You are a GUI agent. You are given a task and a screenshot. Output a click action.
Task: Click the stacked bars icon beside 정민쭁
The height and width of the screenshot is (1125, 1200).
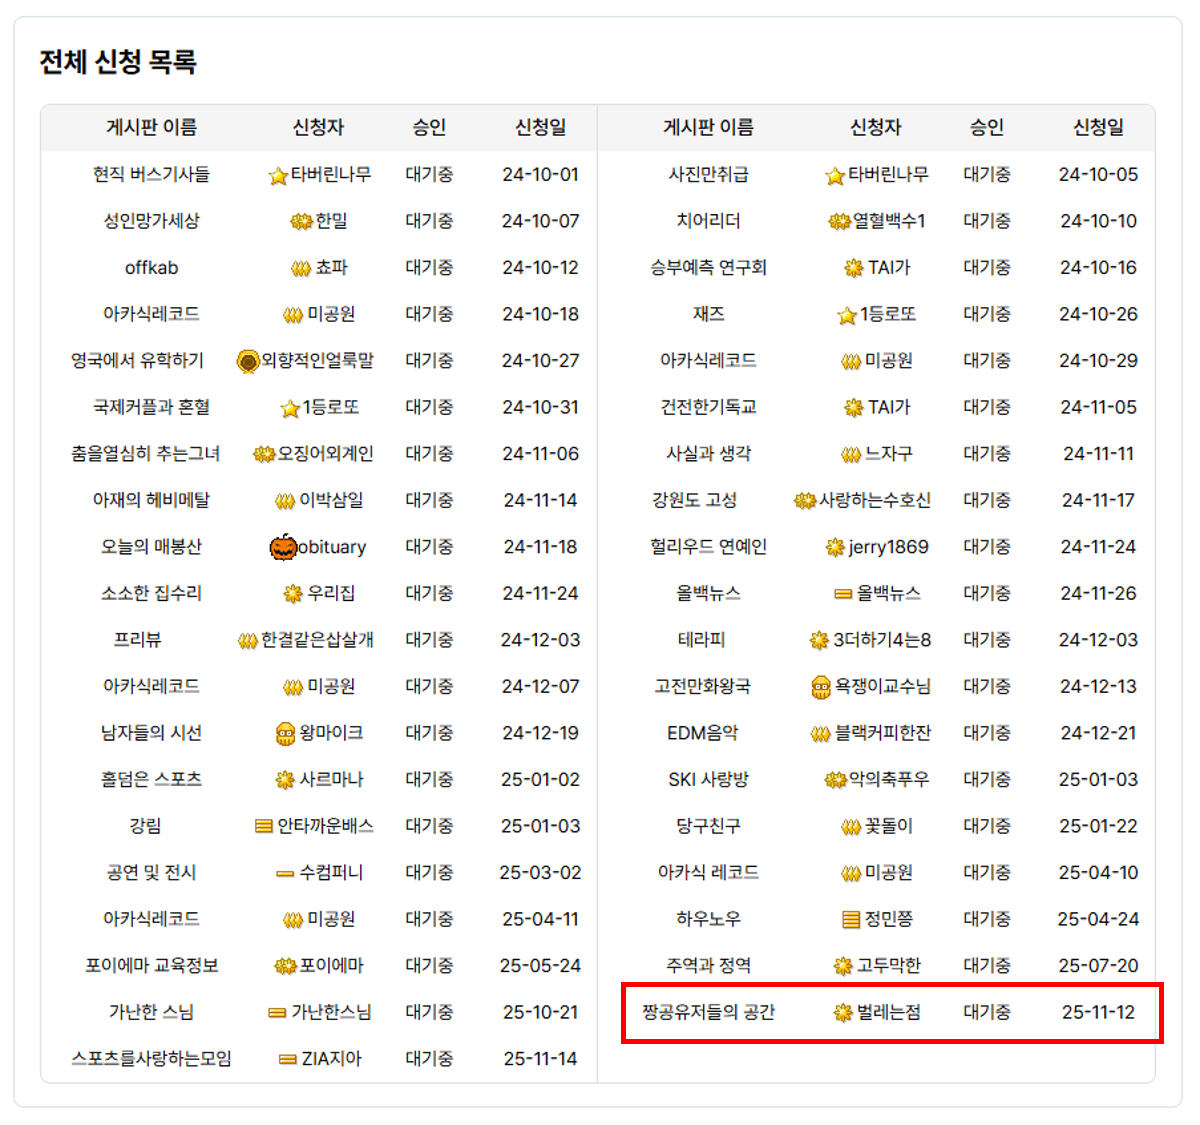click(851, 920)
